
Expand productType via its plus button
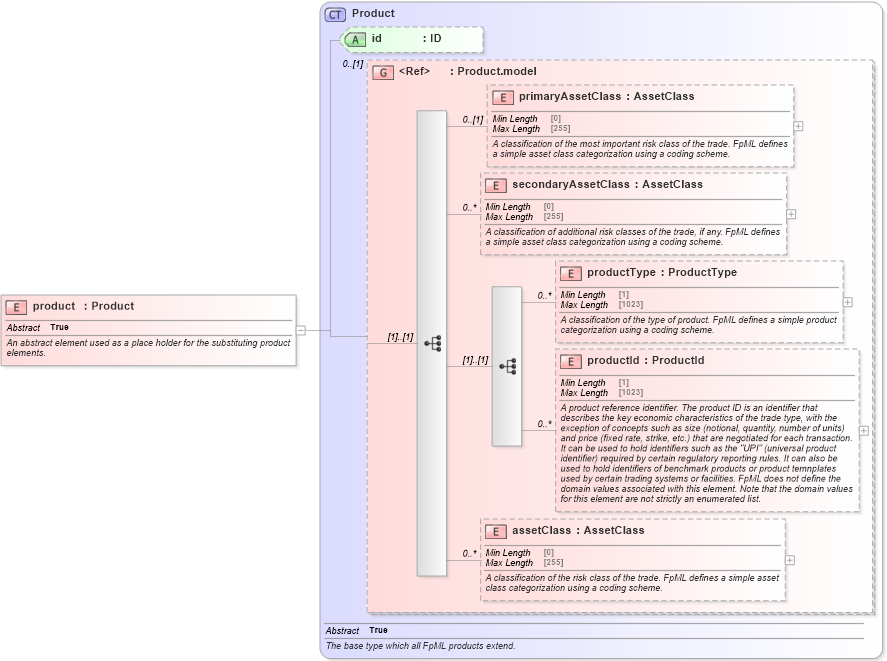846,301
